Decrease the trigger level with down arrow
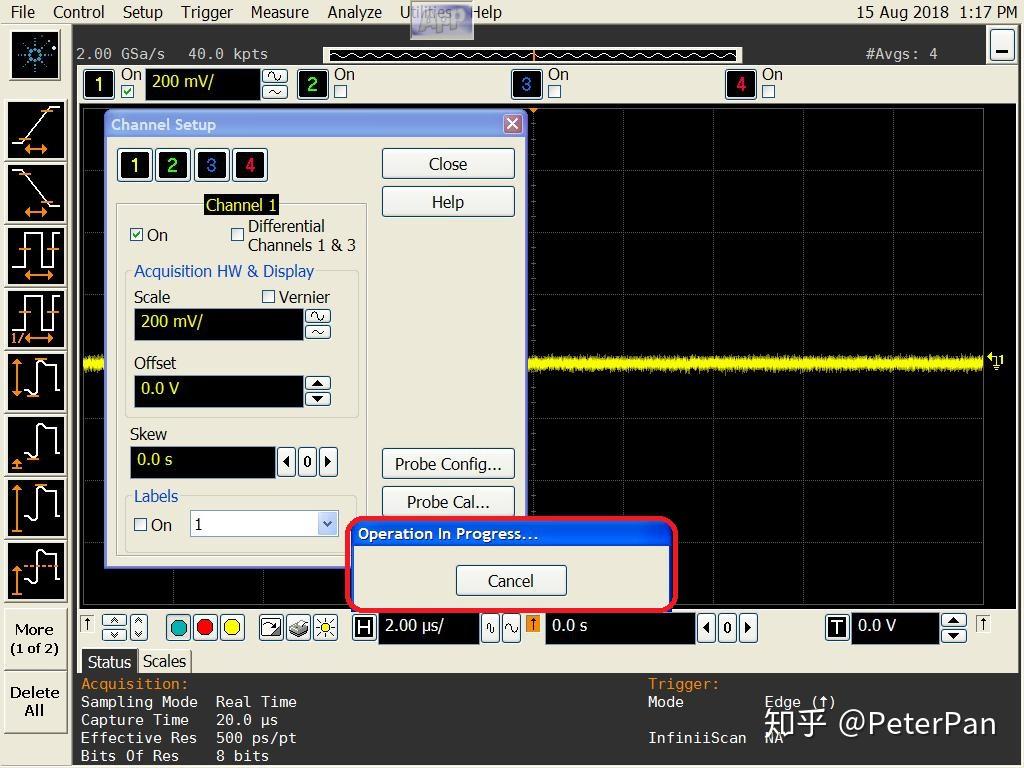1024x768 pixels. (x=954, y=635)
